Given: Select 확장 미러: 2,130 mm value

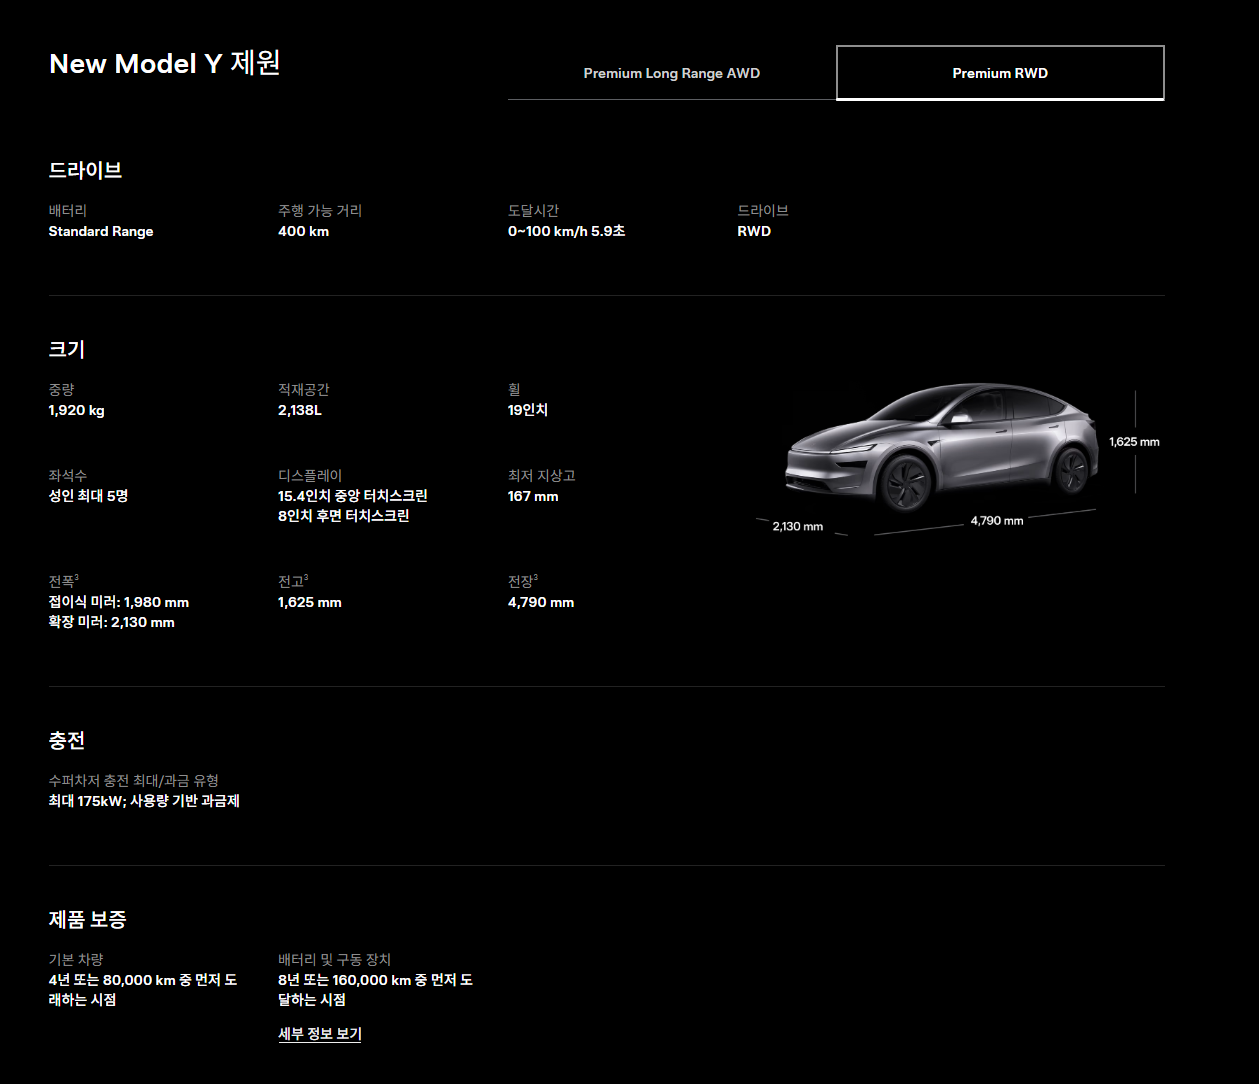Looking at the screenshot, I should pos(112,622).
